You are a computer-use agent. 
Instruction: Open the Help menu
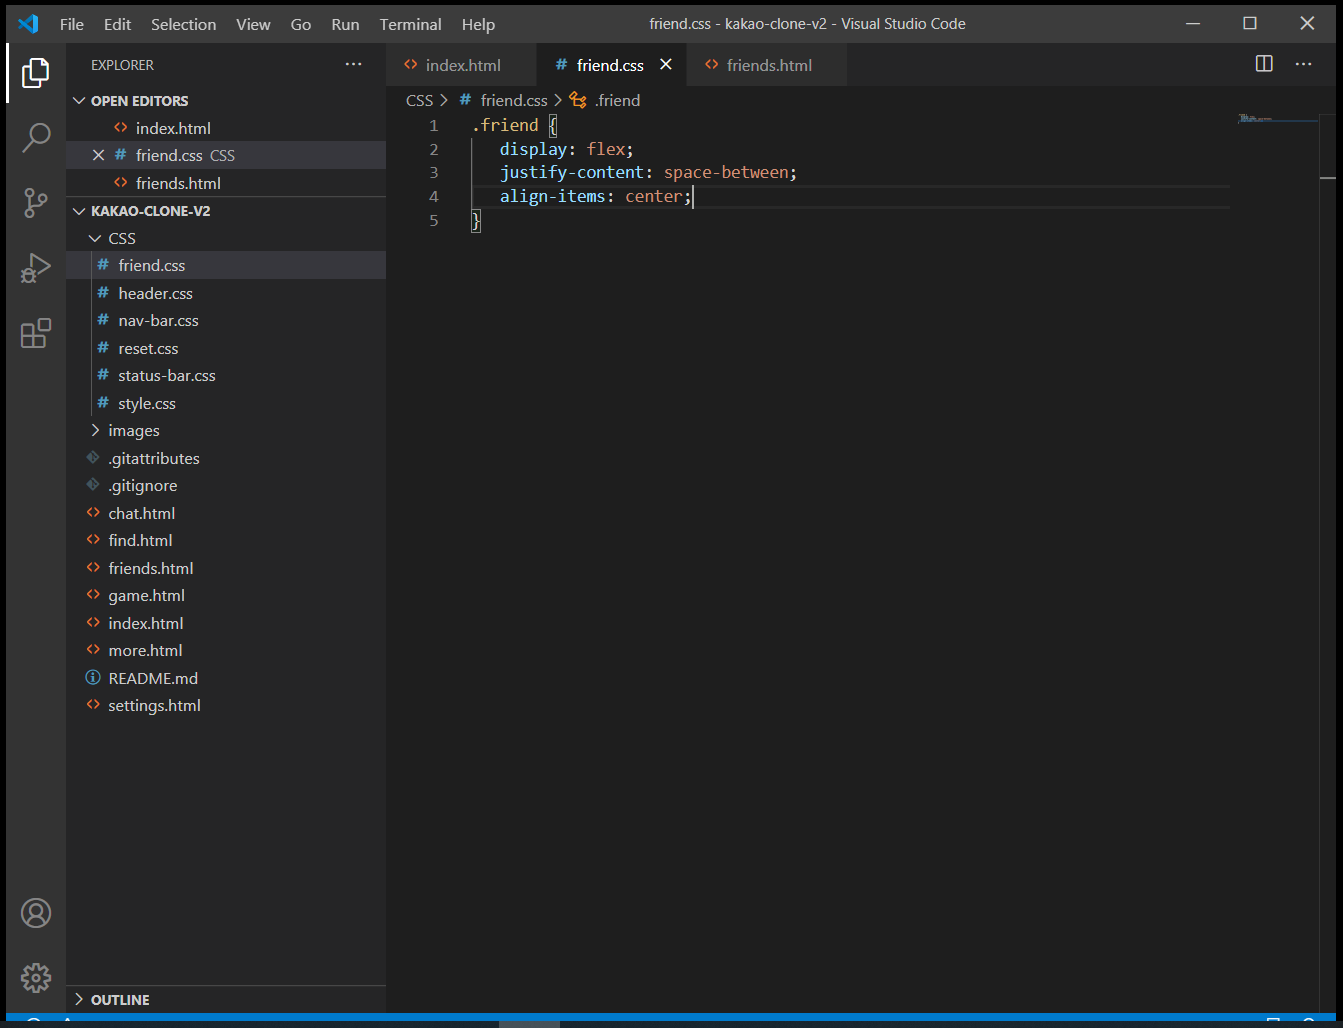pos(478,24)
